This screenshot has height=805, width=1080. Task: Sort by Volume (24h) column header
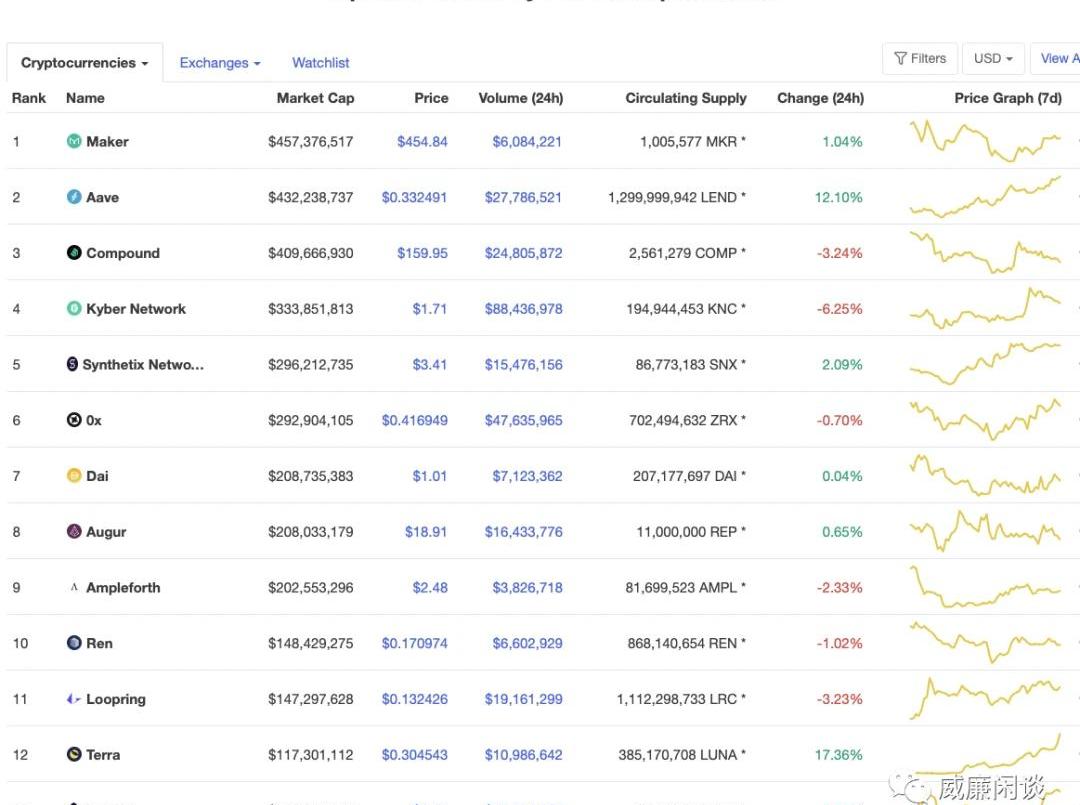coord(521,98)
